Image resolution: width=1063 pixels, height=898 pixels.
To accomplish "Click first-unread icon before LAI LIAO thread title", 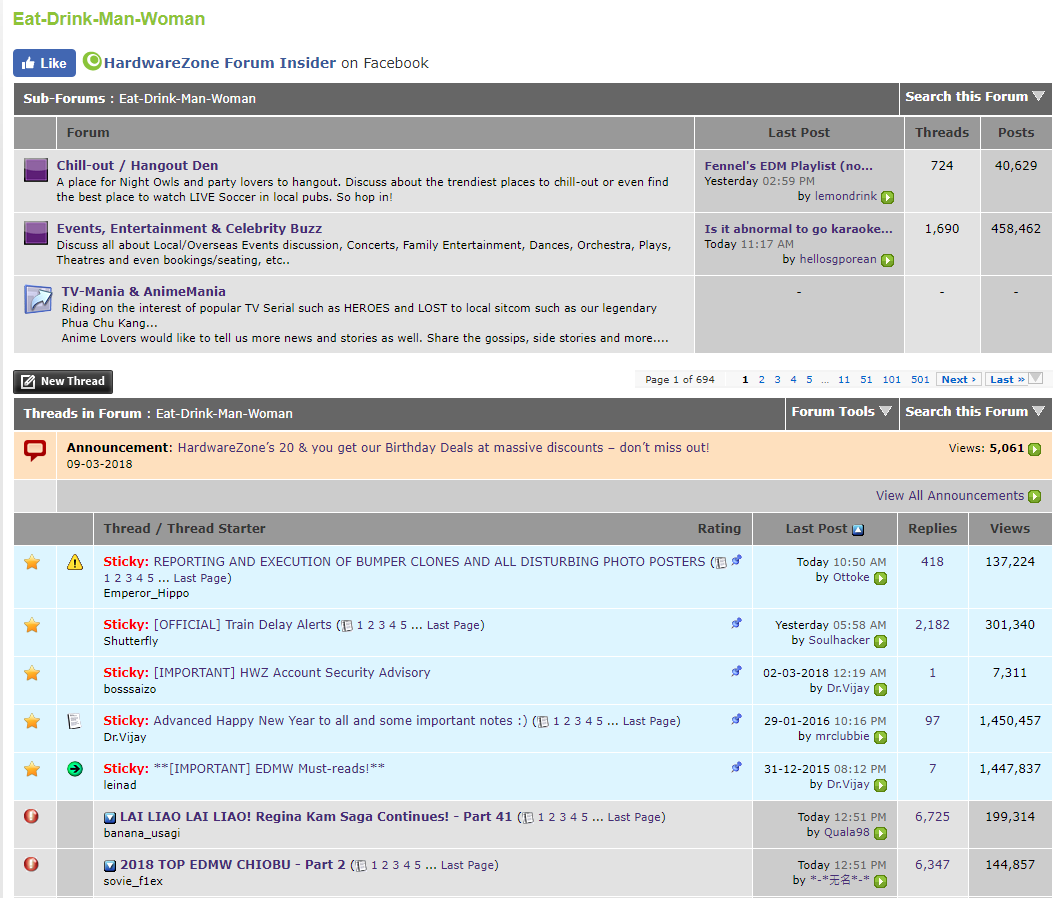I will click(110, 818).
